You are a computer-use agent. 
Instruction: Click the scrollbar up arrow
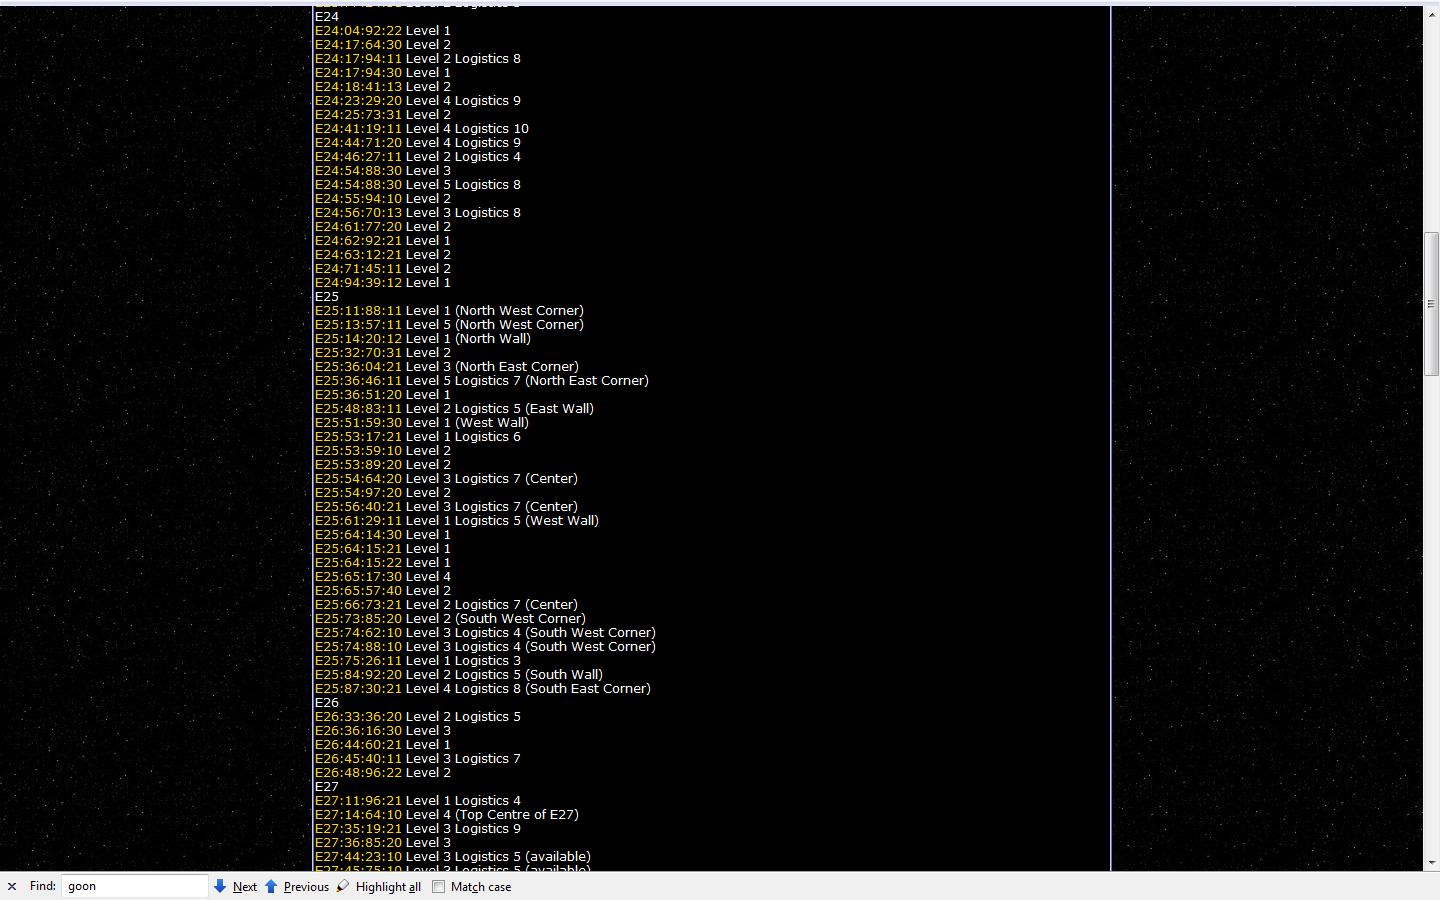click(1431, 13)
